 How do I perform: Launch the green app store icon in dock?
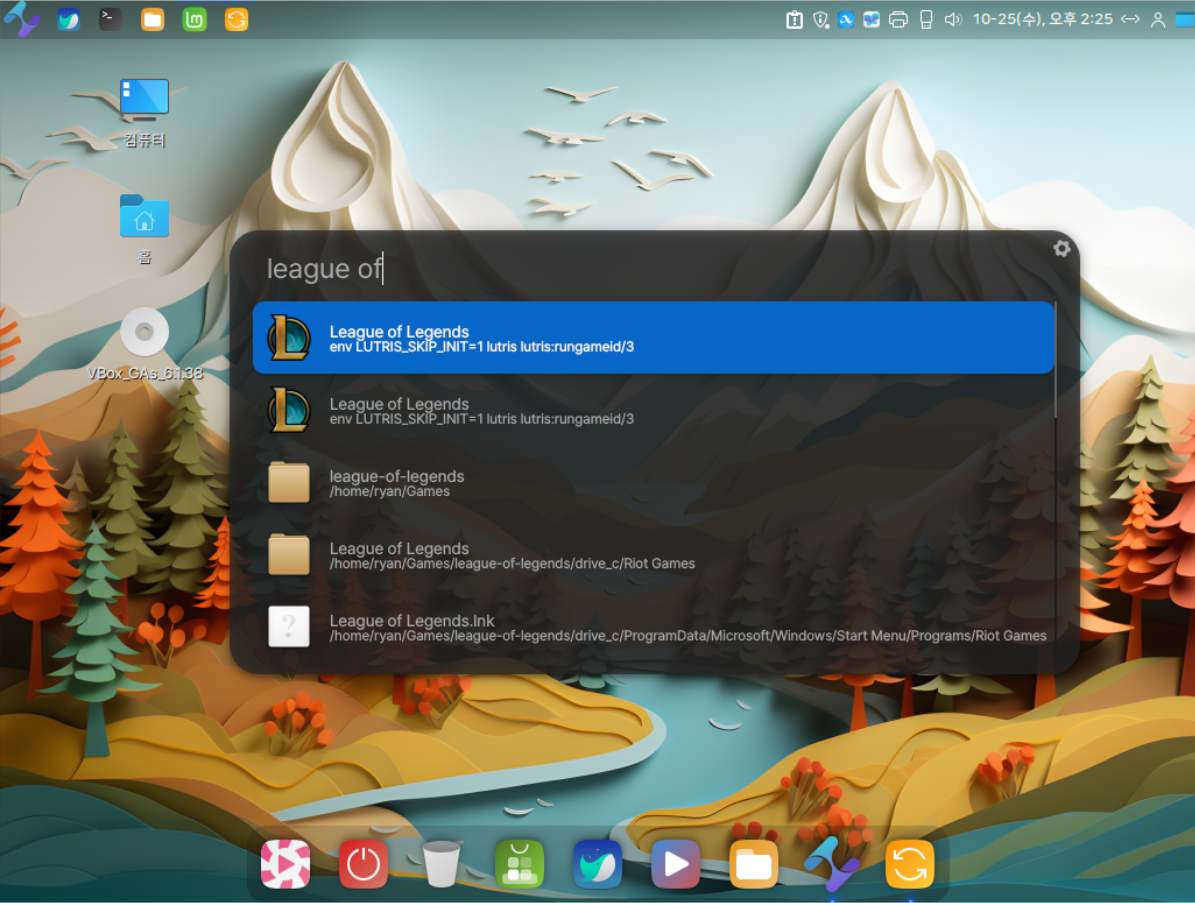(519, 864)
